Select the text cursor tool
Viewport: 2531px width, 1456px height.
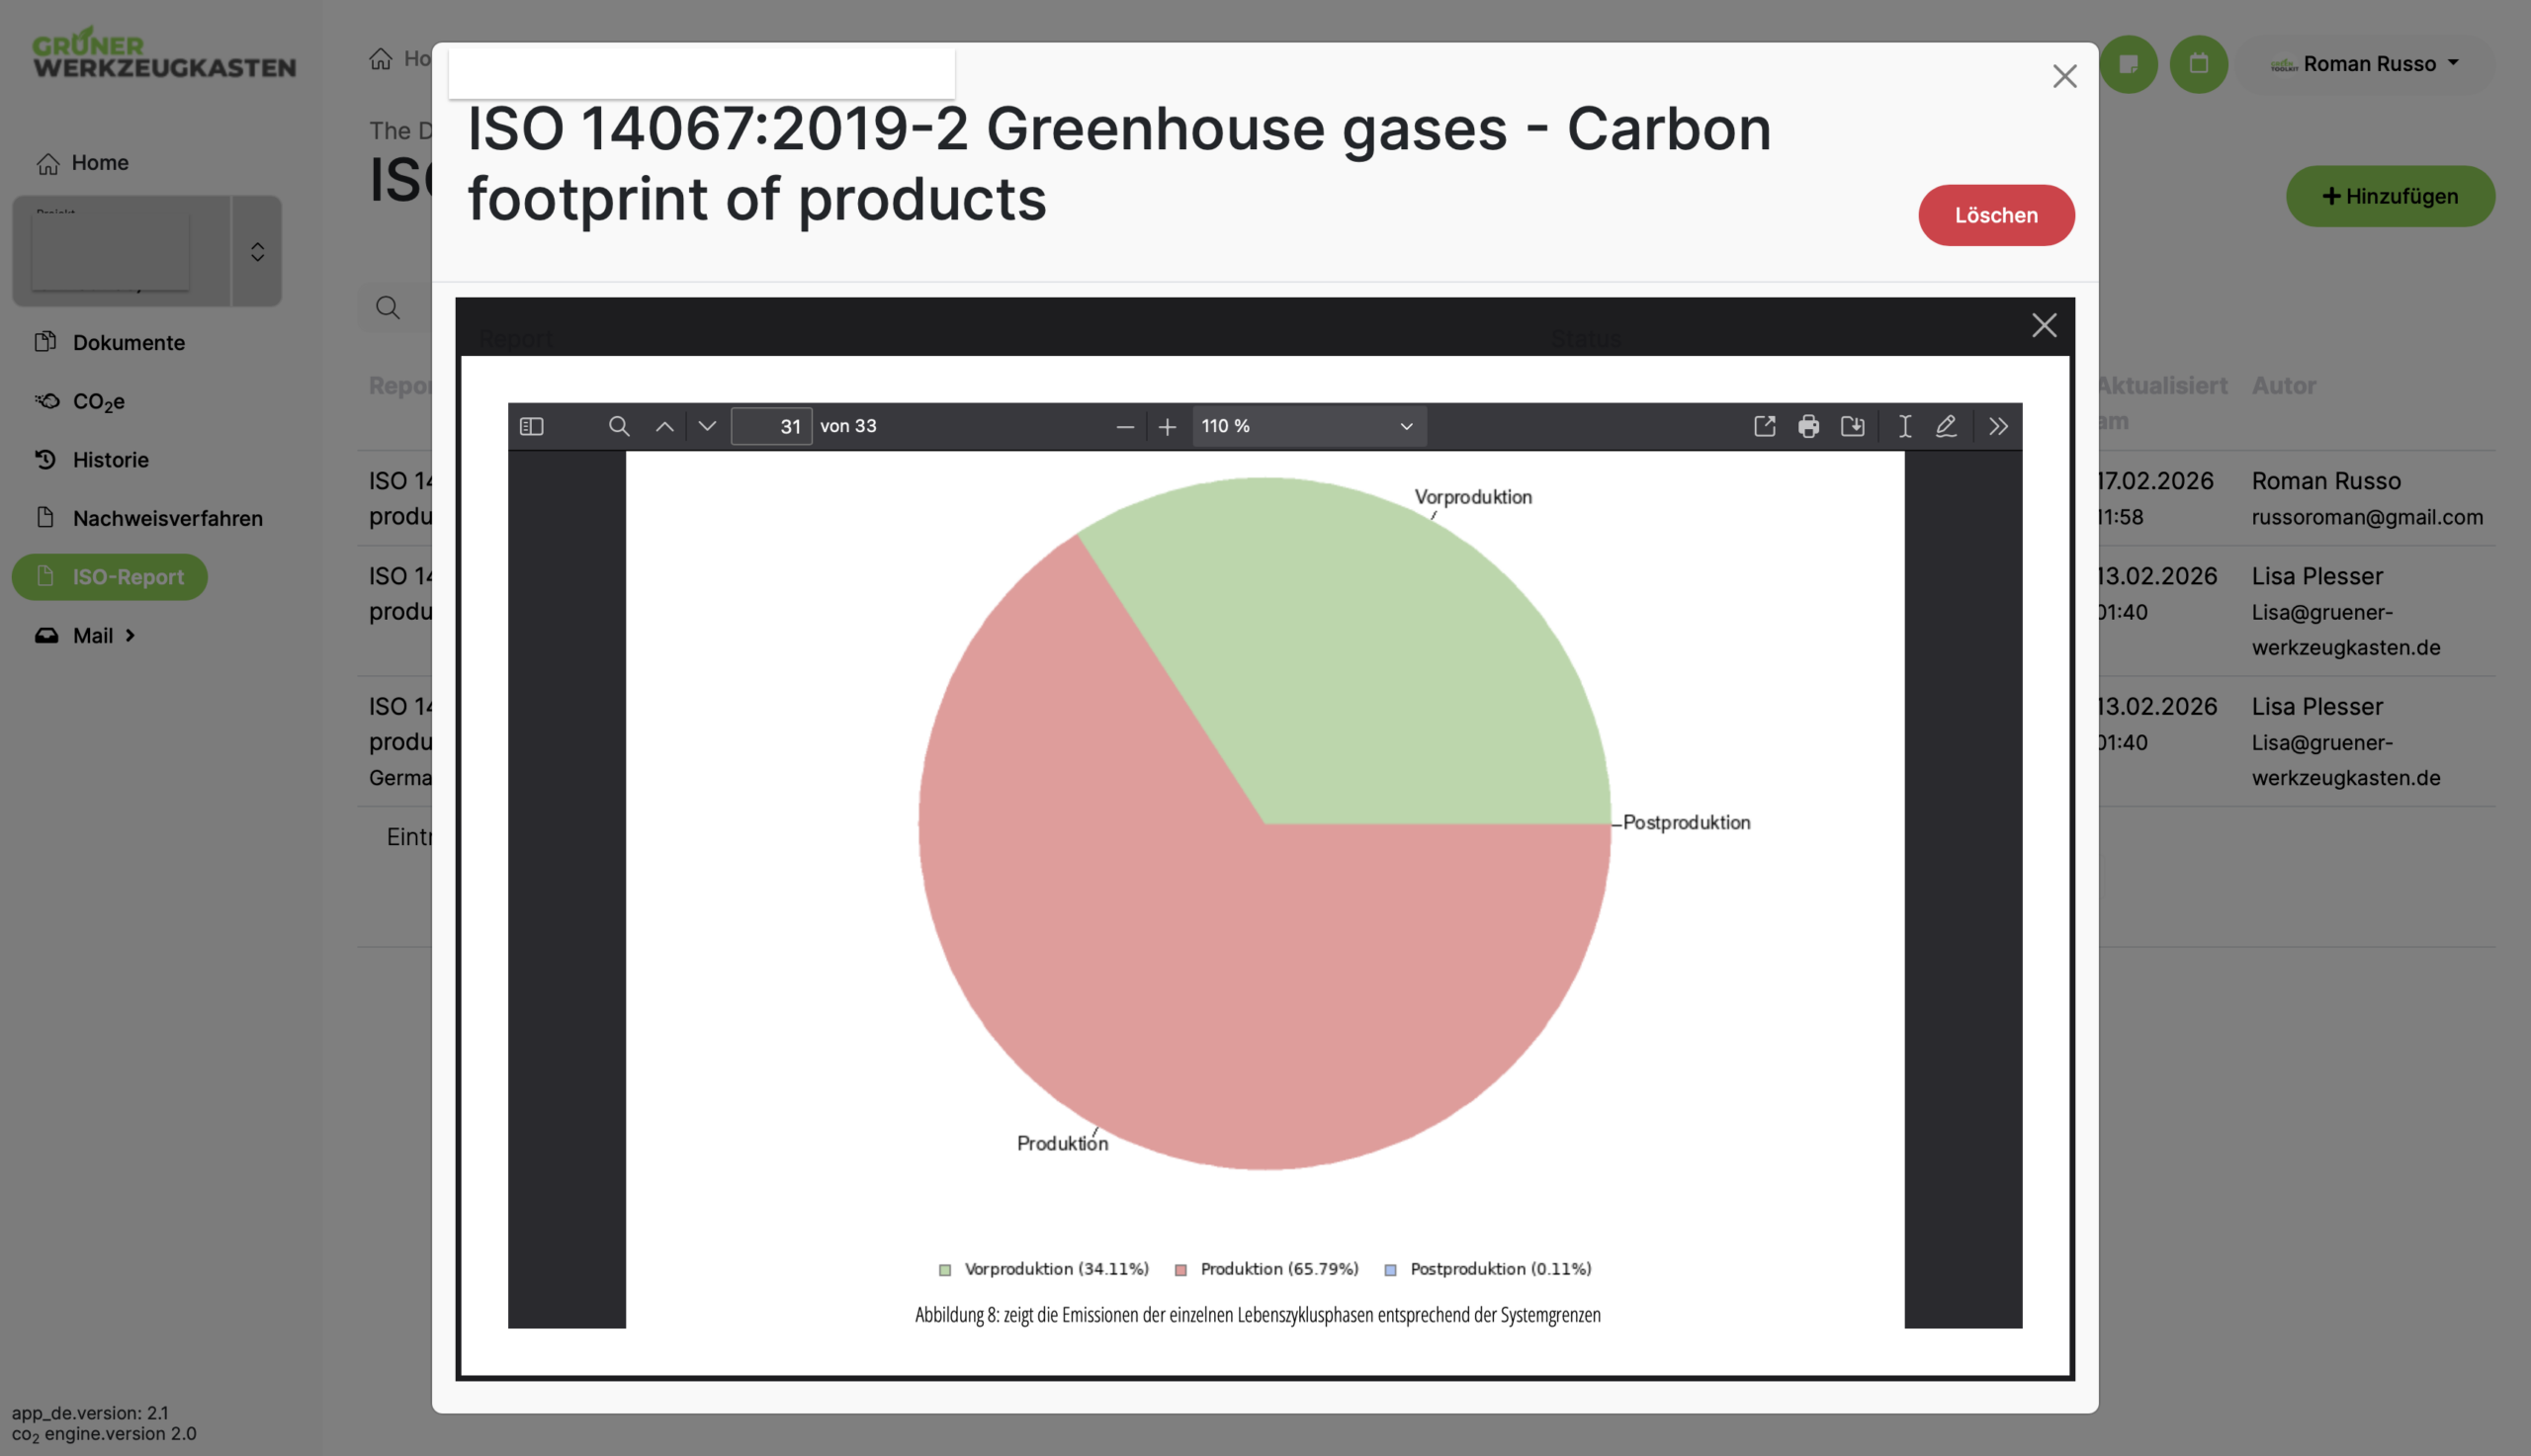(x=1905, y=426)
